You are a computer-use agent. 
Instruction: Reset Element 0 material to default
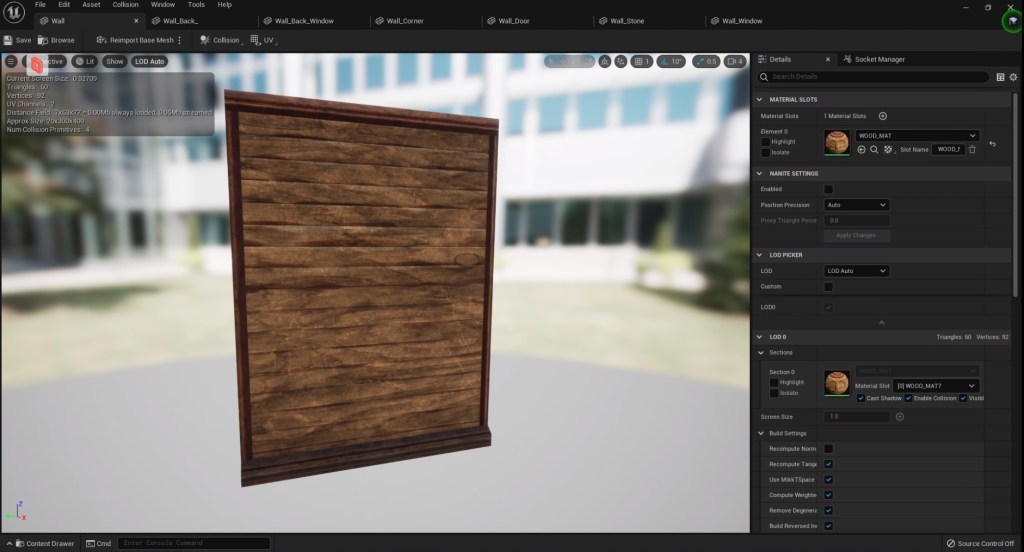pyautogui.click(x=992, y=144)
